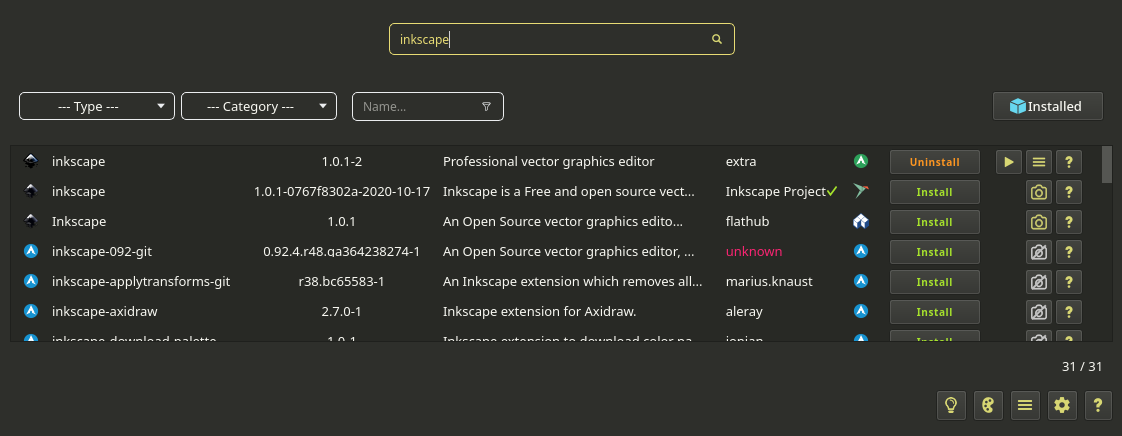Click Inkscape app icon of version 1.0.1-2 row

(31, 161)
